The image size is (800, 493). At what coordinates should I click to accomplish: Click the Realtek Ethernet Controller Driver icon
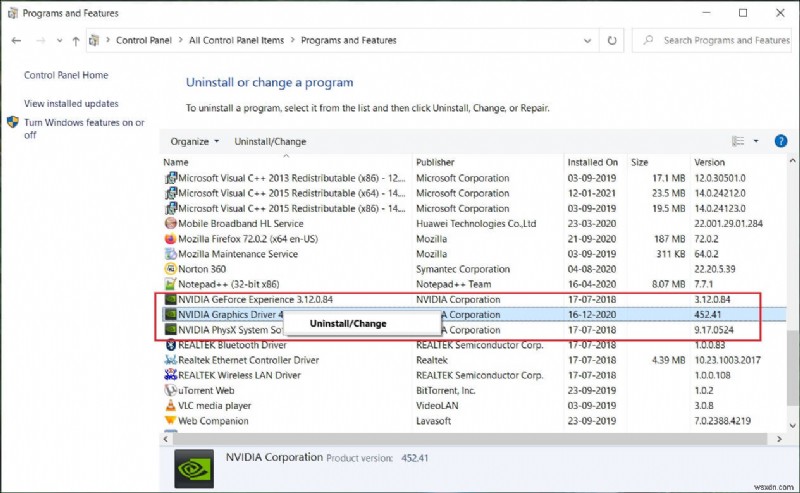point(170,360)
